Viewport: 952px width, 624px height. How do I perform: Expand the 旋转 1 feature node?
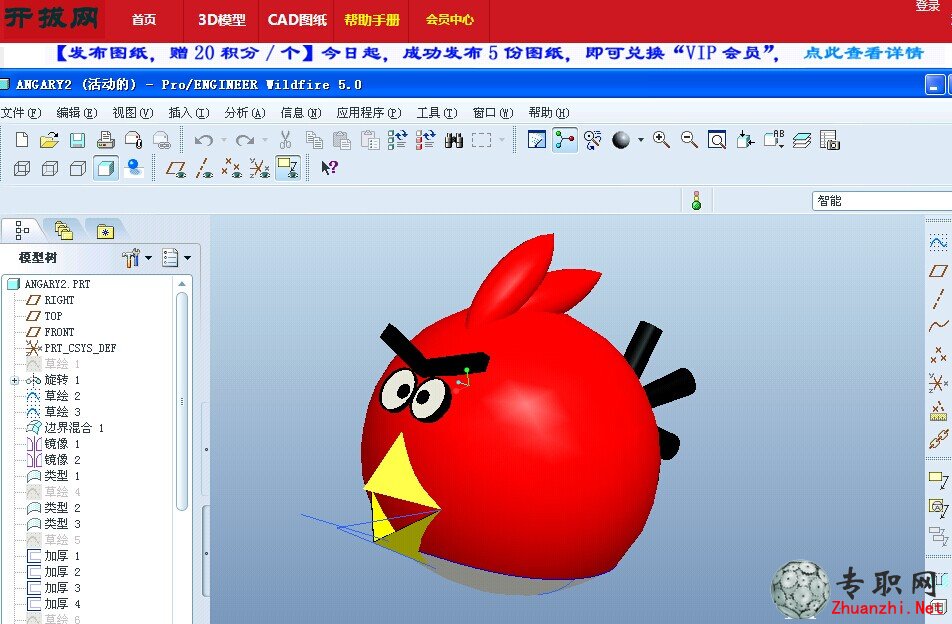pyautogui.click(x=15, y=381)
